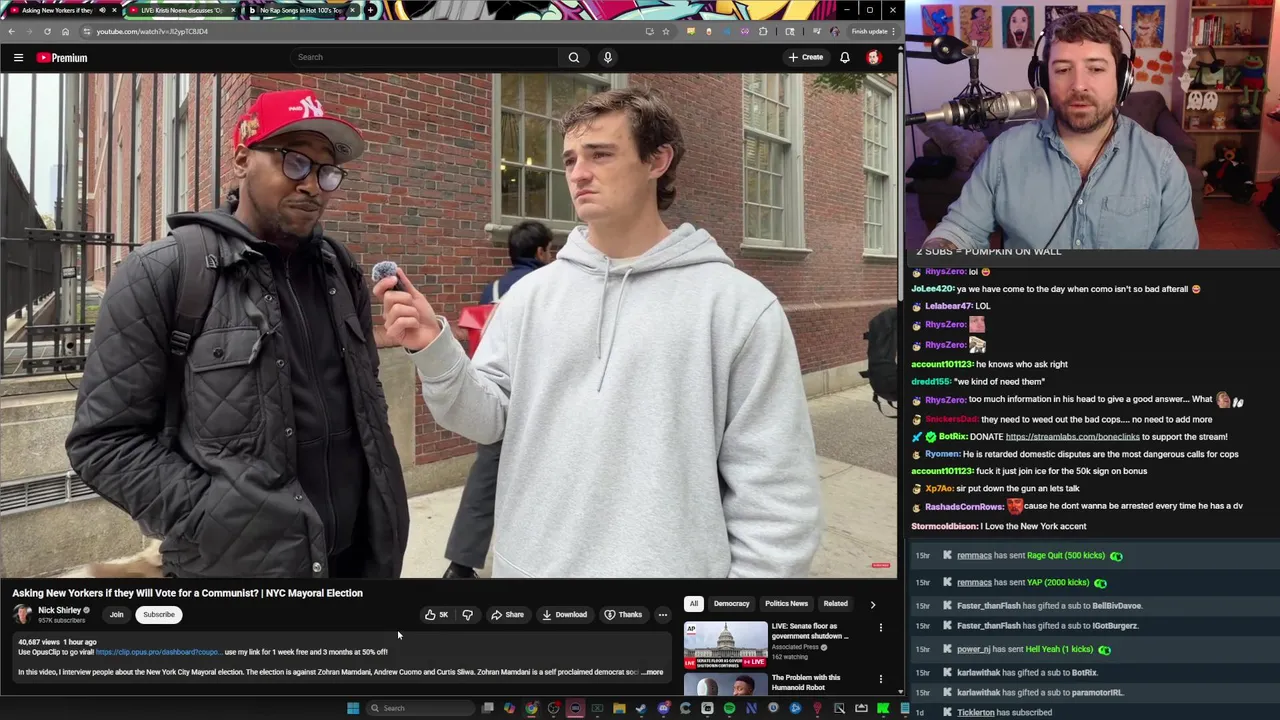Open the new tab plus button
Image resolution: width=1280 pixels, height=720 pixels.
point(371,10)
